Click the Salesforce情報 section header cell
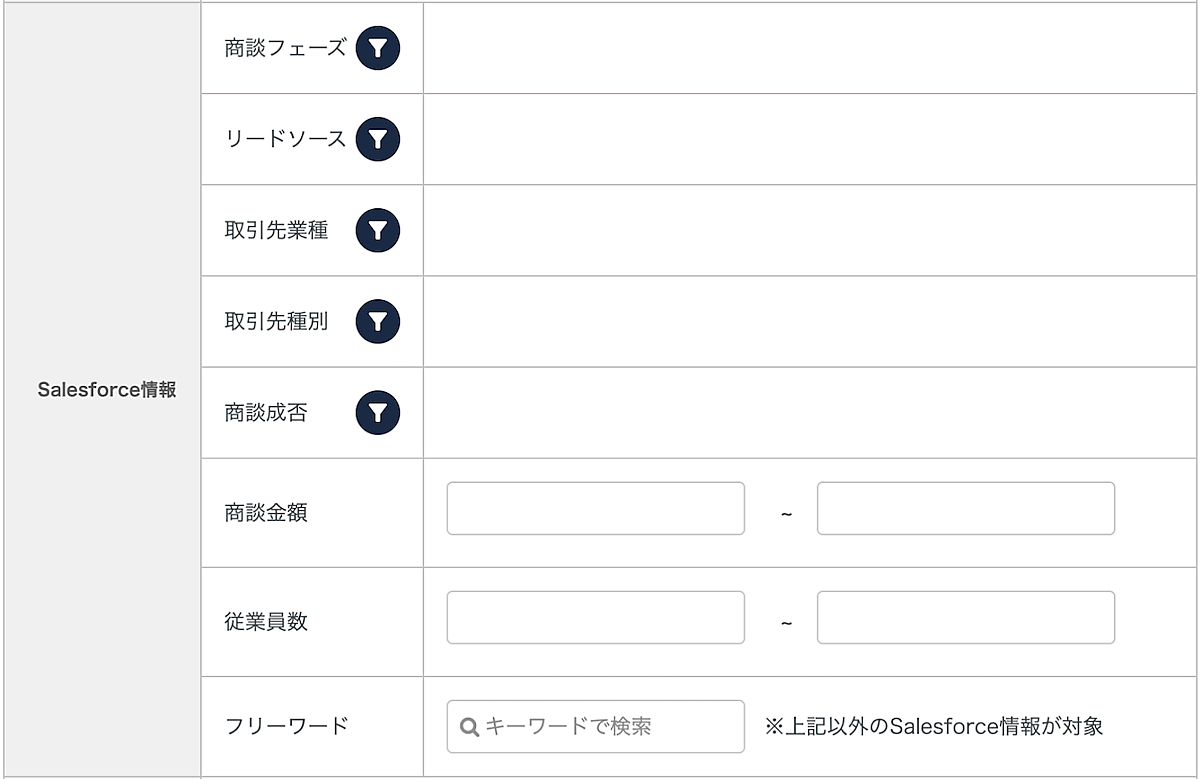 click(x=106, y=390)
